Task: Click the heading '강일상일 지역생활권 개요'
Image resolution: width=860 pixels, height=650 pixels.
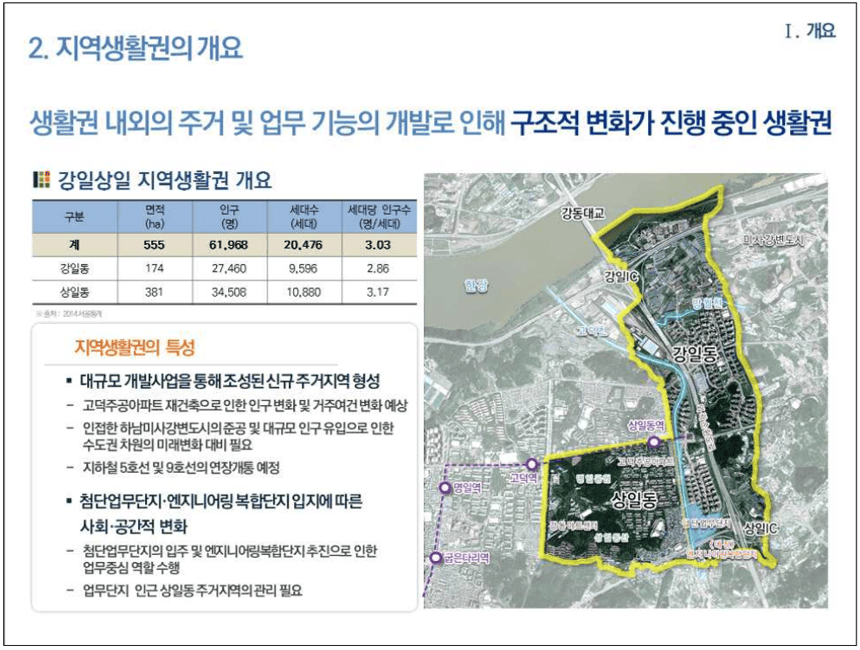Action: tap(165, 180)
